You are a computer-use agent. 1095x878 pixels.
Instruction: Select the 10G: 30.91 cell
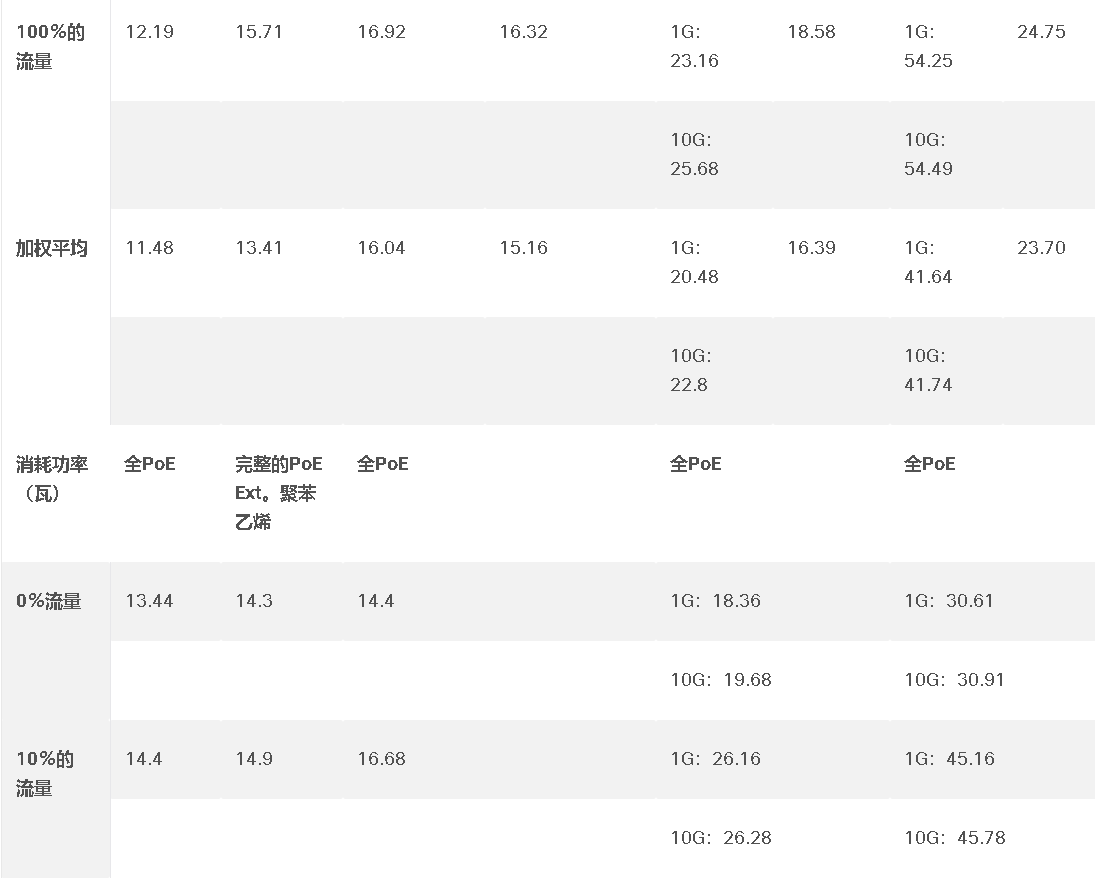pos(954,680)
